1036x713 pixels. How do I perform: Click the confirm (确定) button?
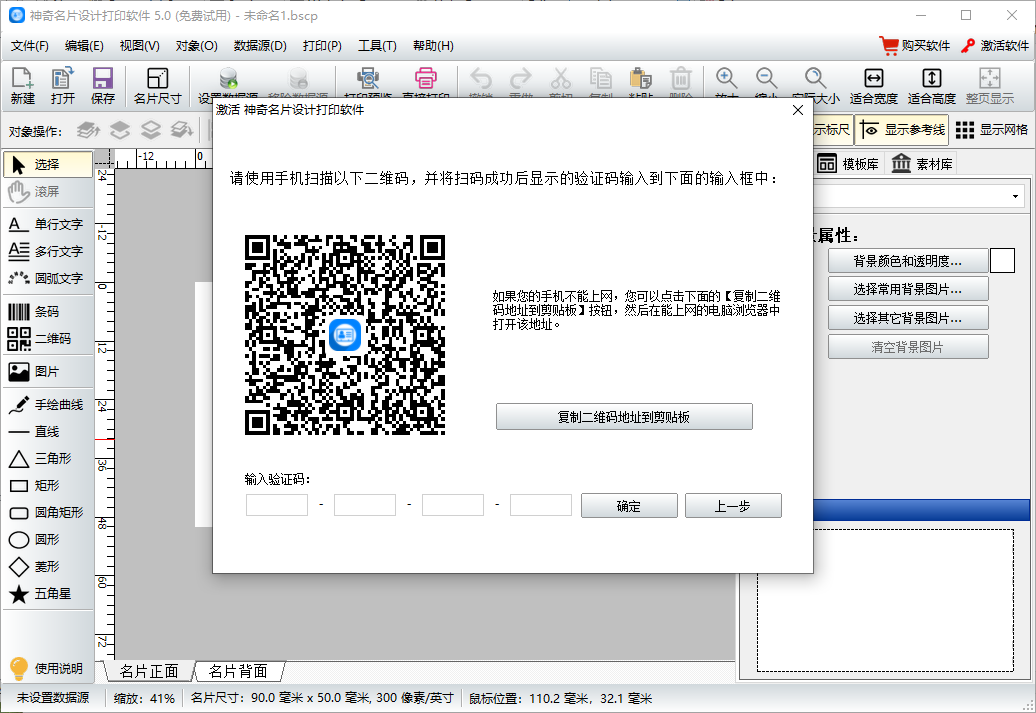click(x=629, y=506)
